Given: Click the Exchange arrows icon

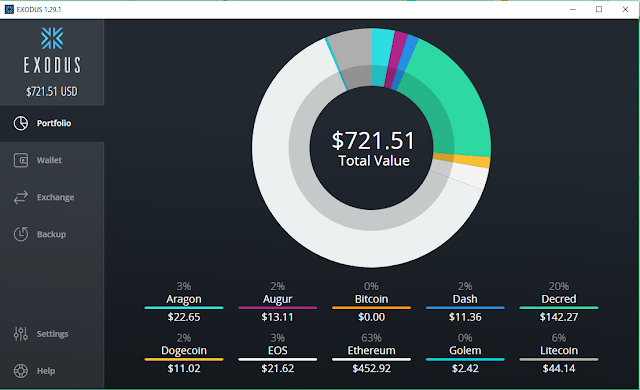Looking at the screenshot, I should [21, 197].
